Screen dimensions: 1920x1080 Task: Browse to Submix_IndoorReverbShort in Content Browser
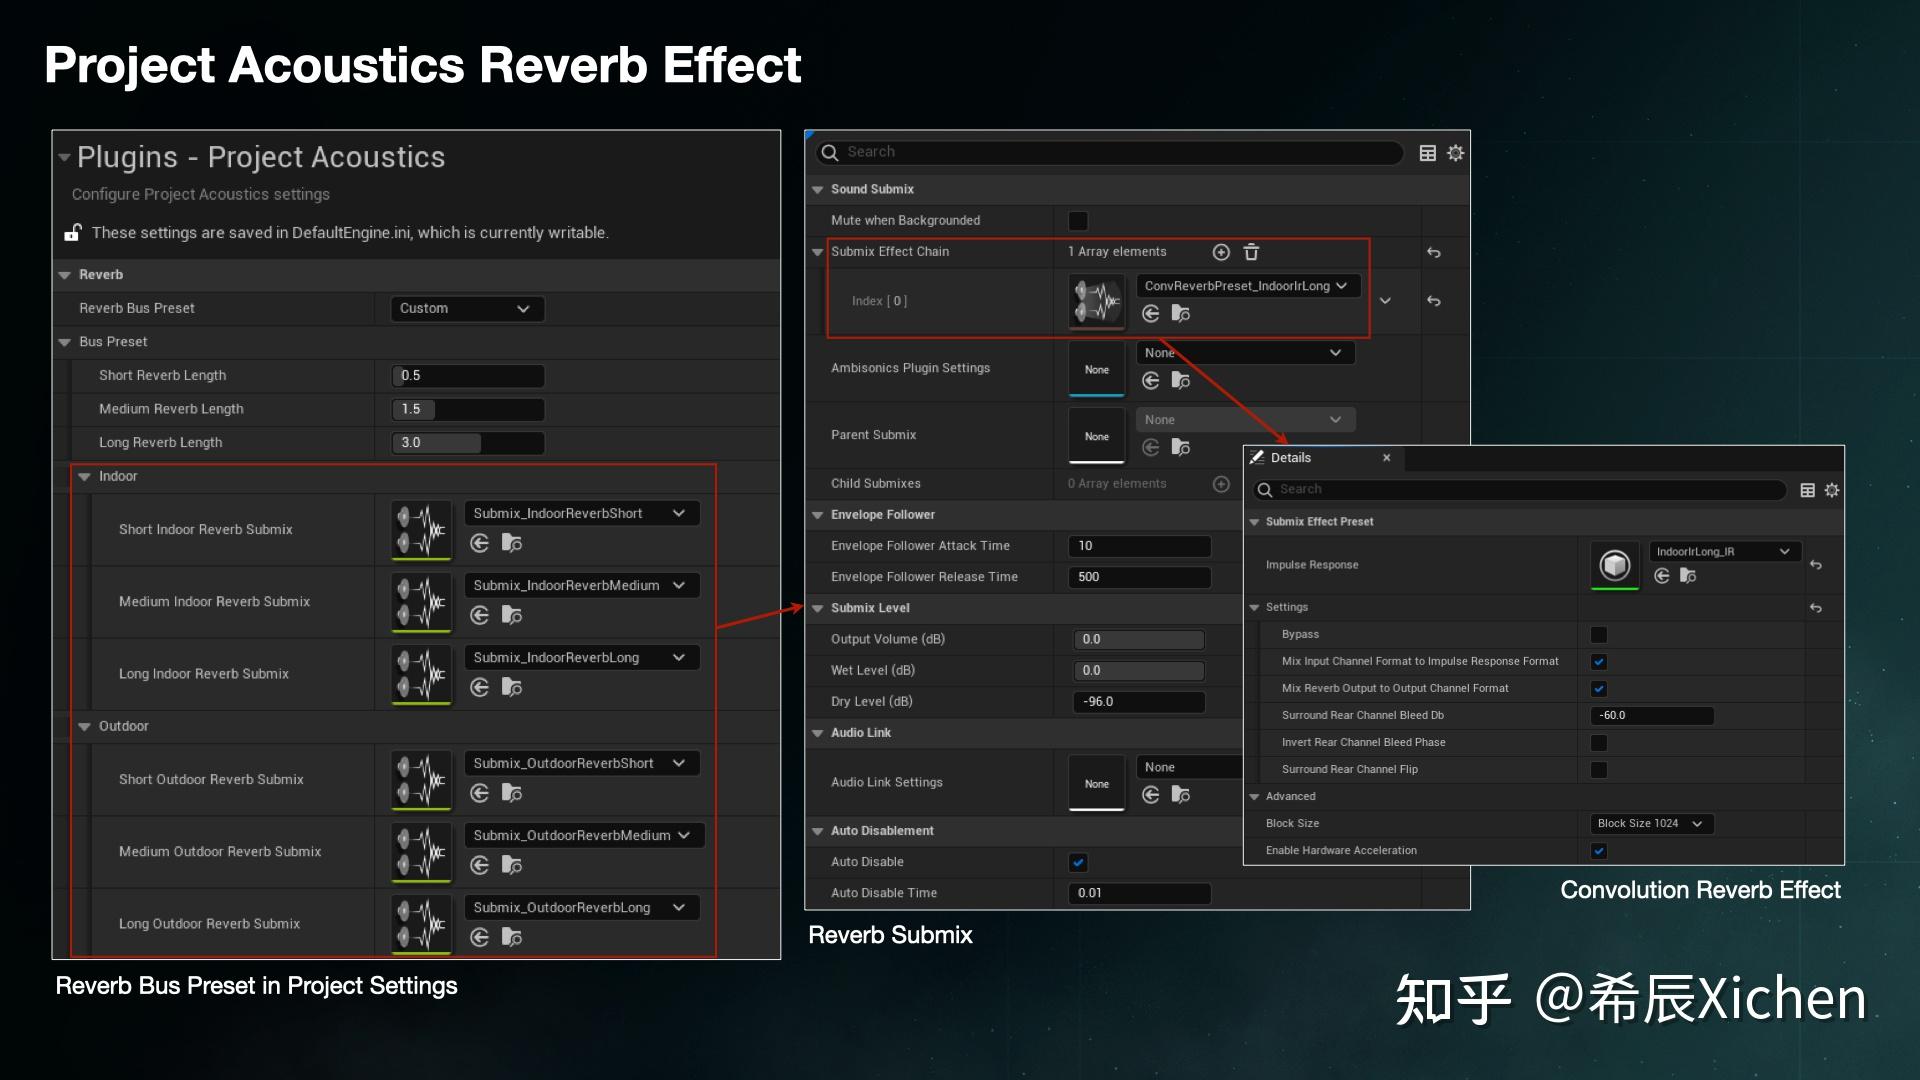(x=512, y=543)
